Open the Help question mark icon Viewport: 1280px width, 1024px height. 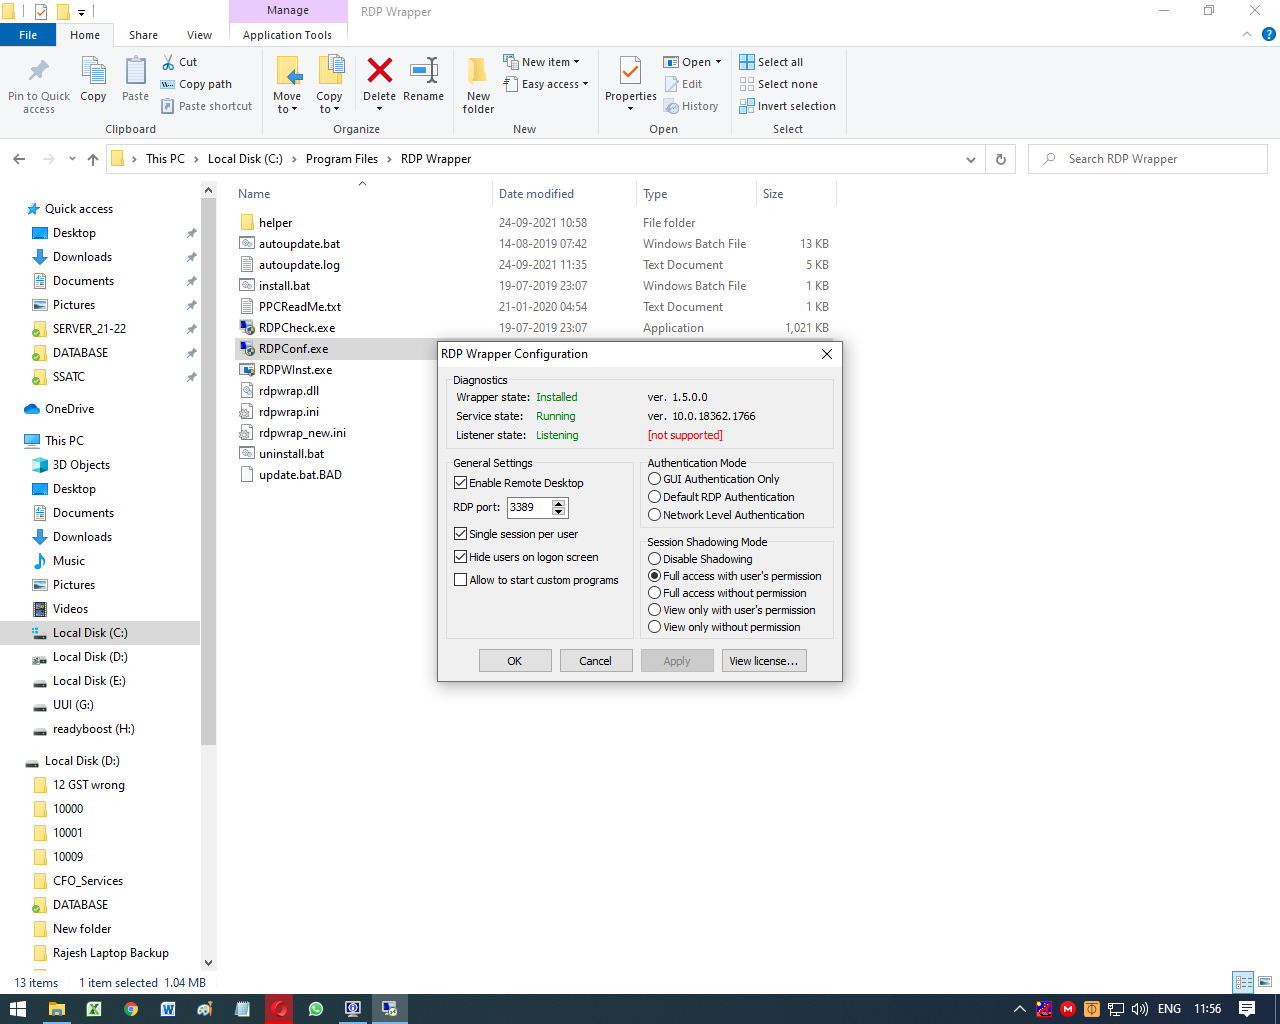point(1269,34)
